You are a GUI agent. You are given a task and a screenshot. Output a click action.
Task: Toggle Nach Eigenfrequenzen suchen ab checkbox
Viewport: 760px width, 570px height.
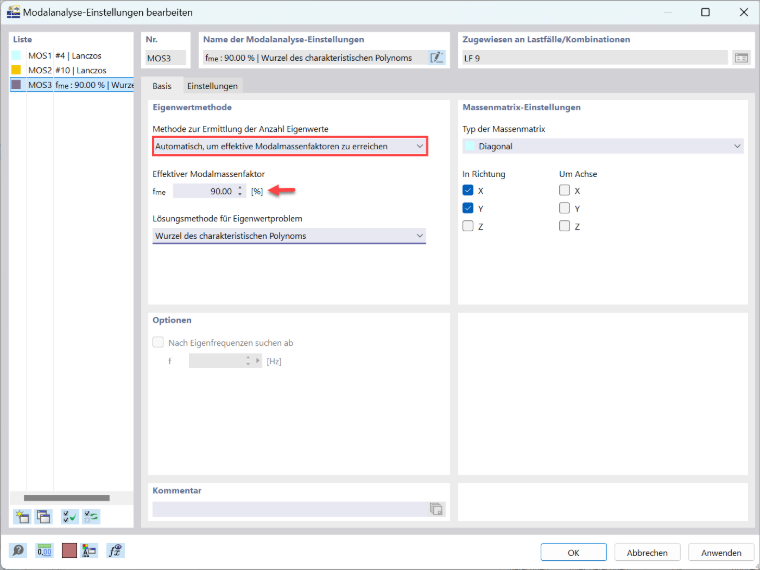158,343
